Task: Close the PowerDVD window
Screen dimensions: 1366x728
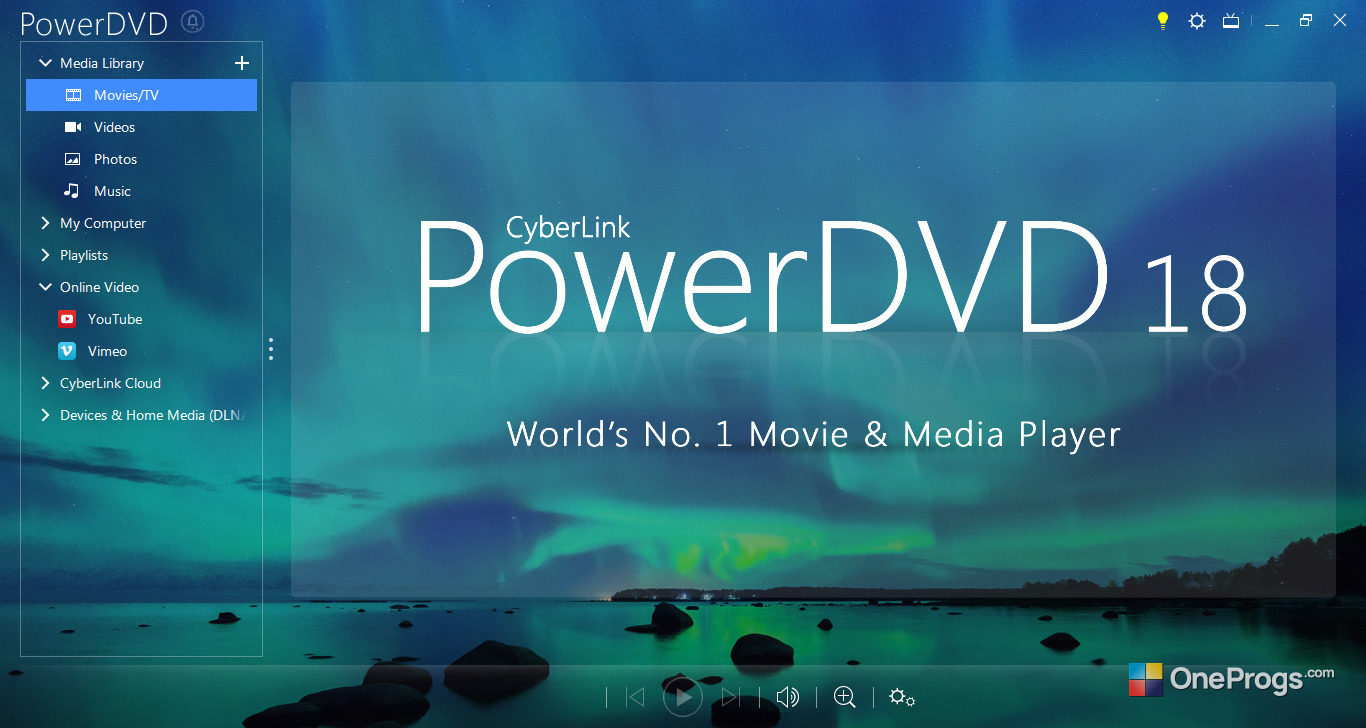Action: point(1339,21)
